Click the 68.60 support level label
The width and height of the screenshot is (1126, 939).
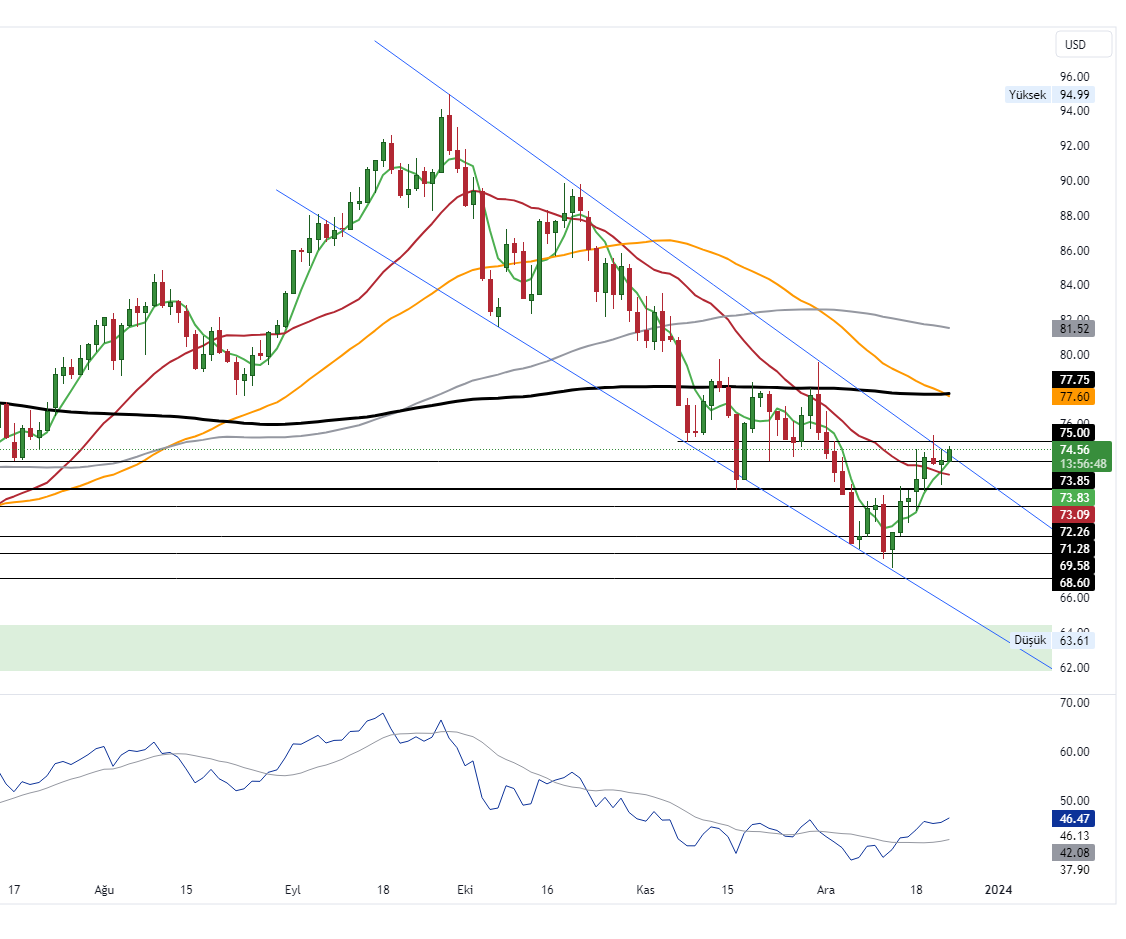[x=1074, y=583]
